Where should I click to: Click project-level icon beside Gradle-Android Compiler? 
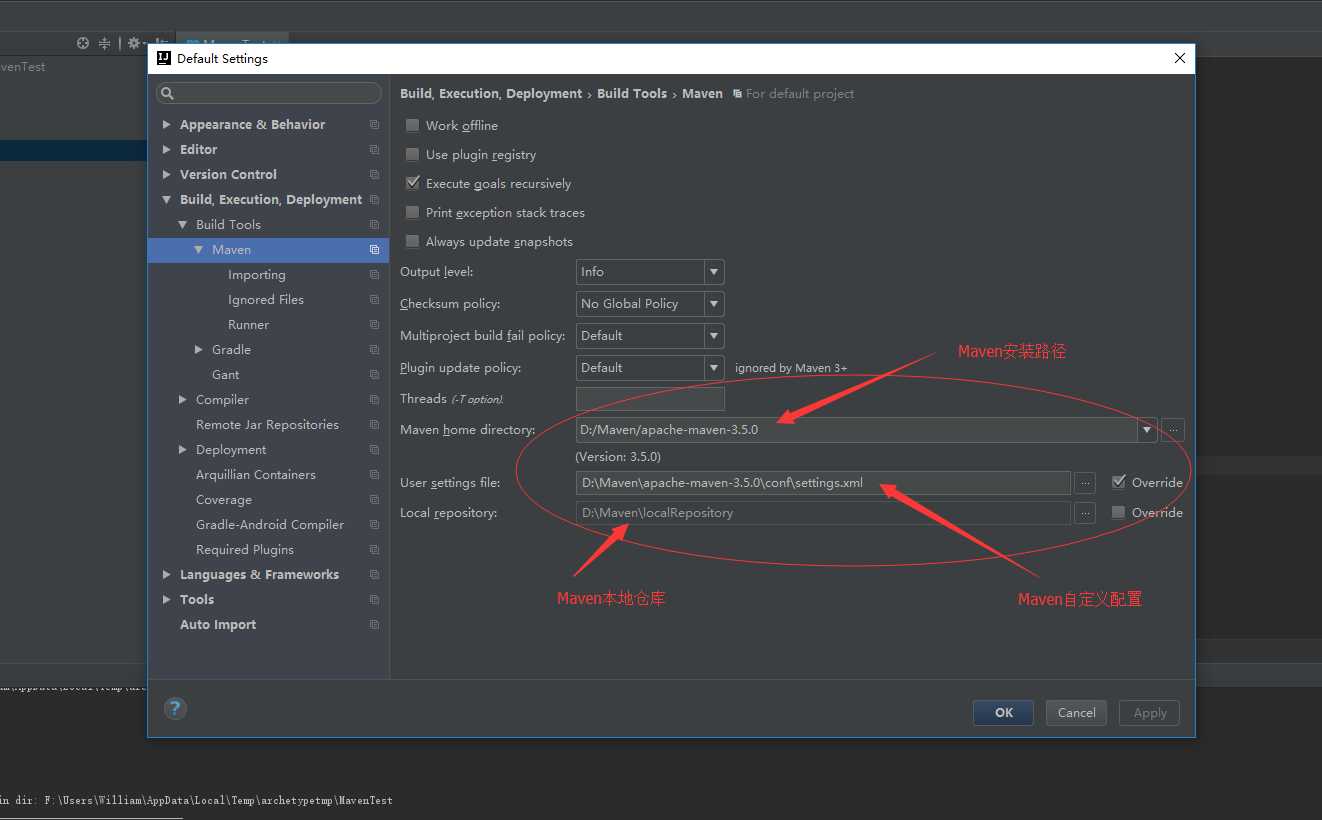(374, 525)
